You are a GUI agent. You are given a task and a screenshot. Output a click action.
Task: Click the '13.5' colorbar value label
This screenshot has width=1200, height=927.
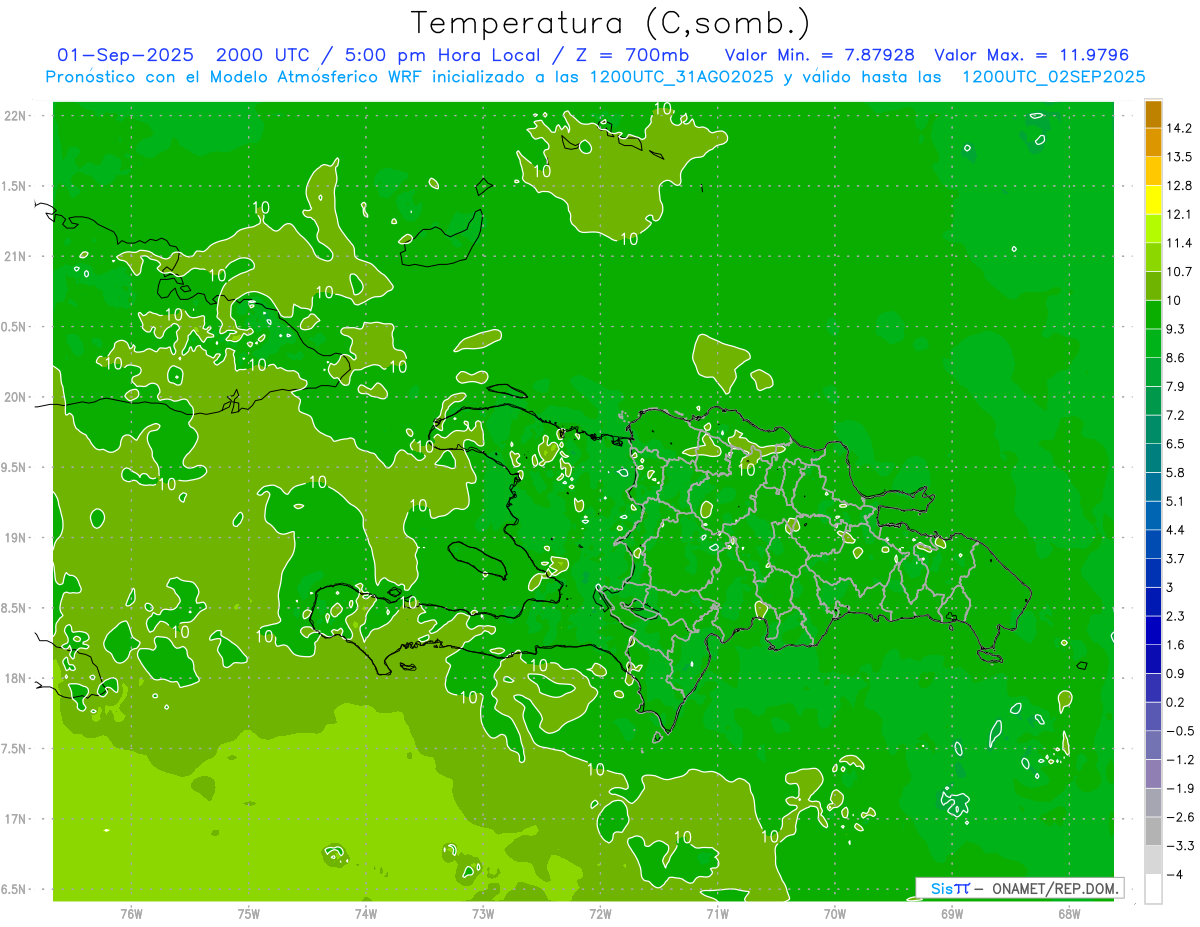tap(1179, 157)
